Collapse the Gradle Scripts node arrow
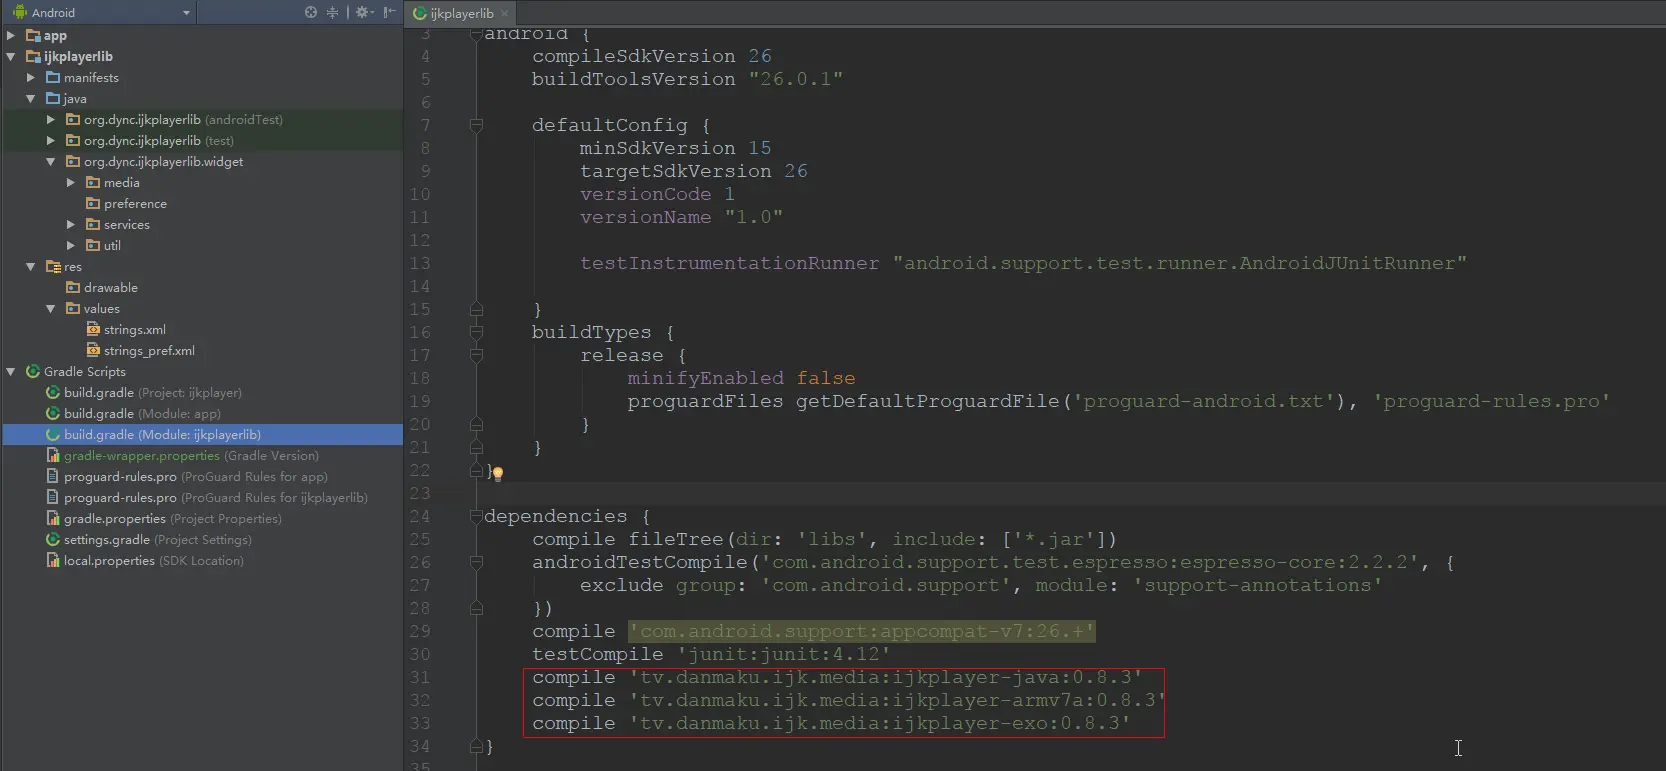Screen dimensions: 1666x771 [11, 371]
